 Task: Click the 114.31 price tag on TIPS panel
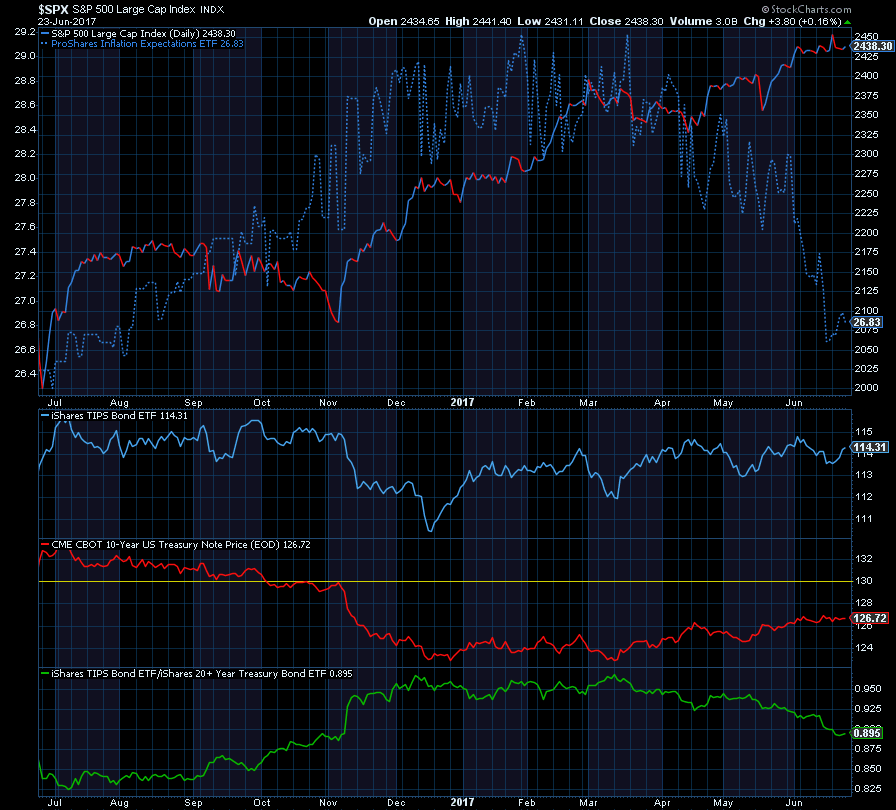click(870, 447)
